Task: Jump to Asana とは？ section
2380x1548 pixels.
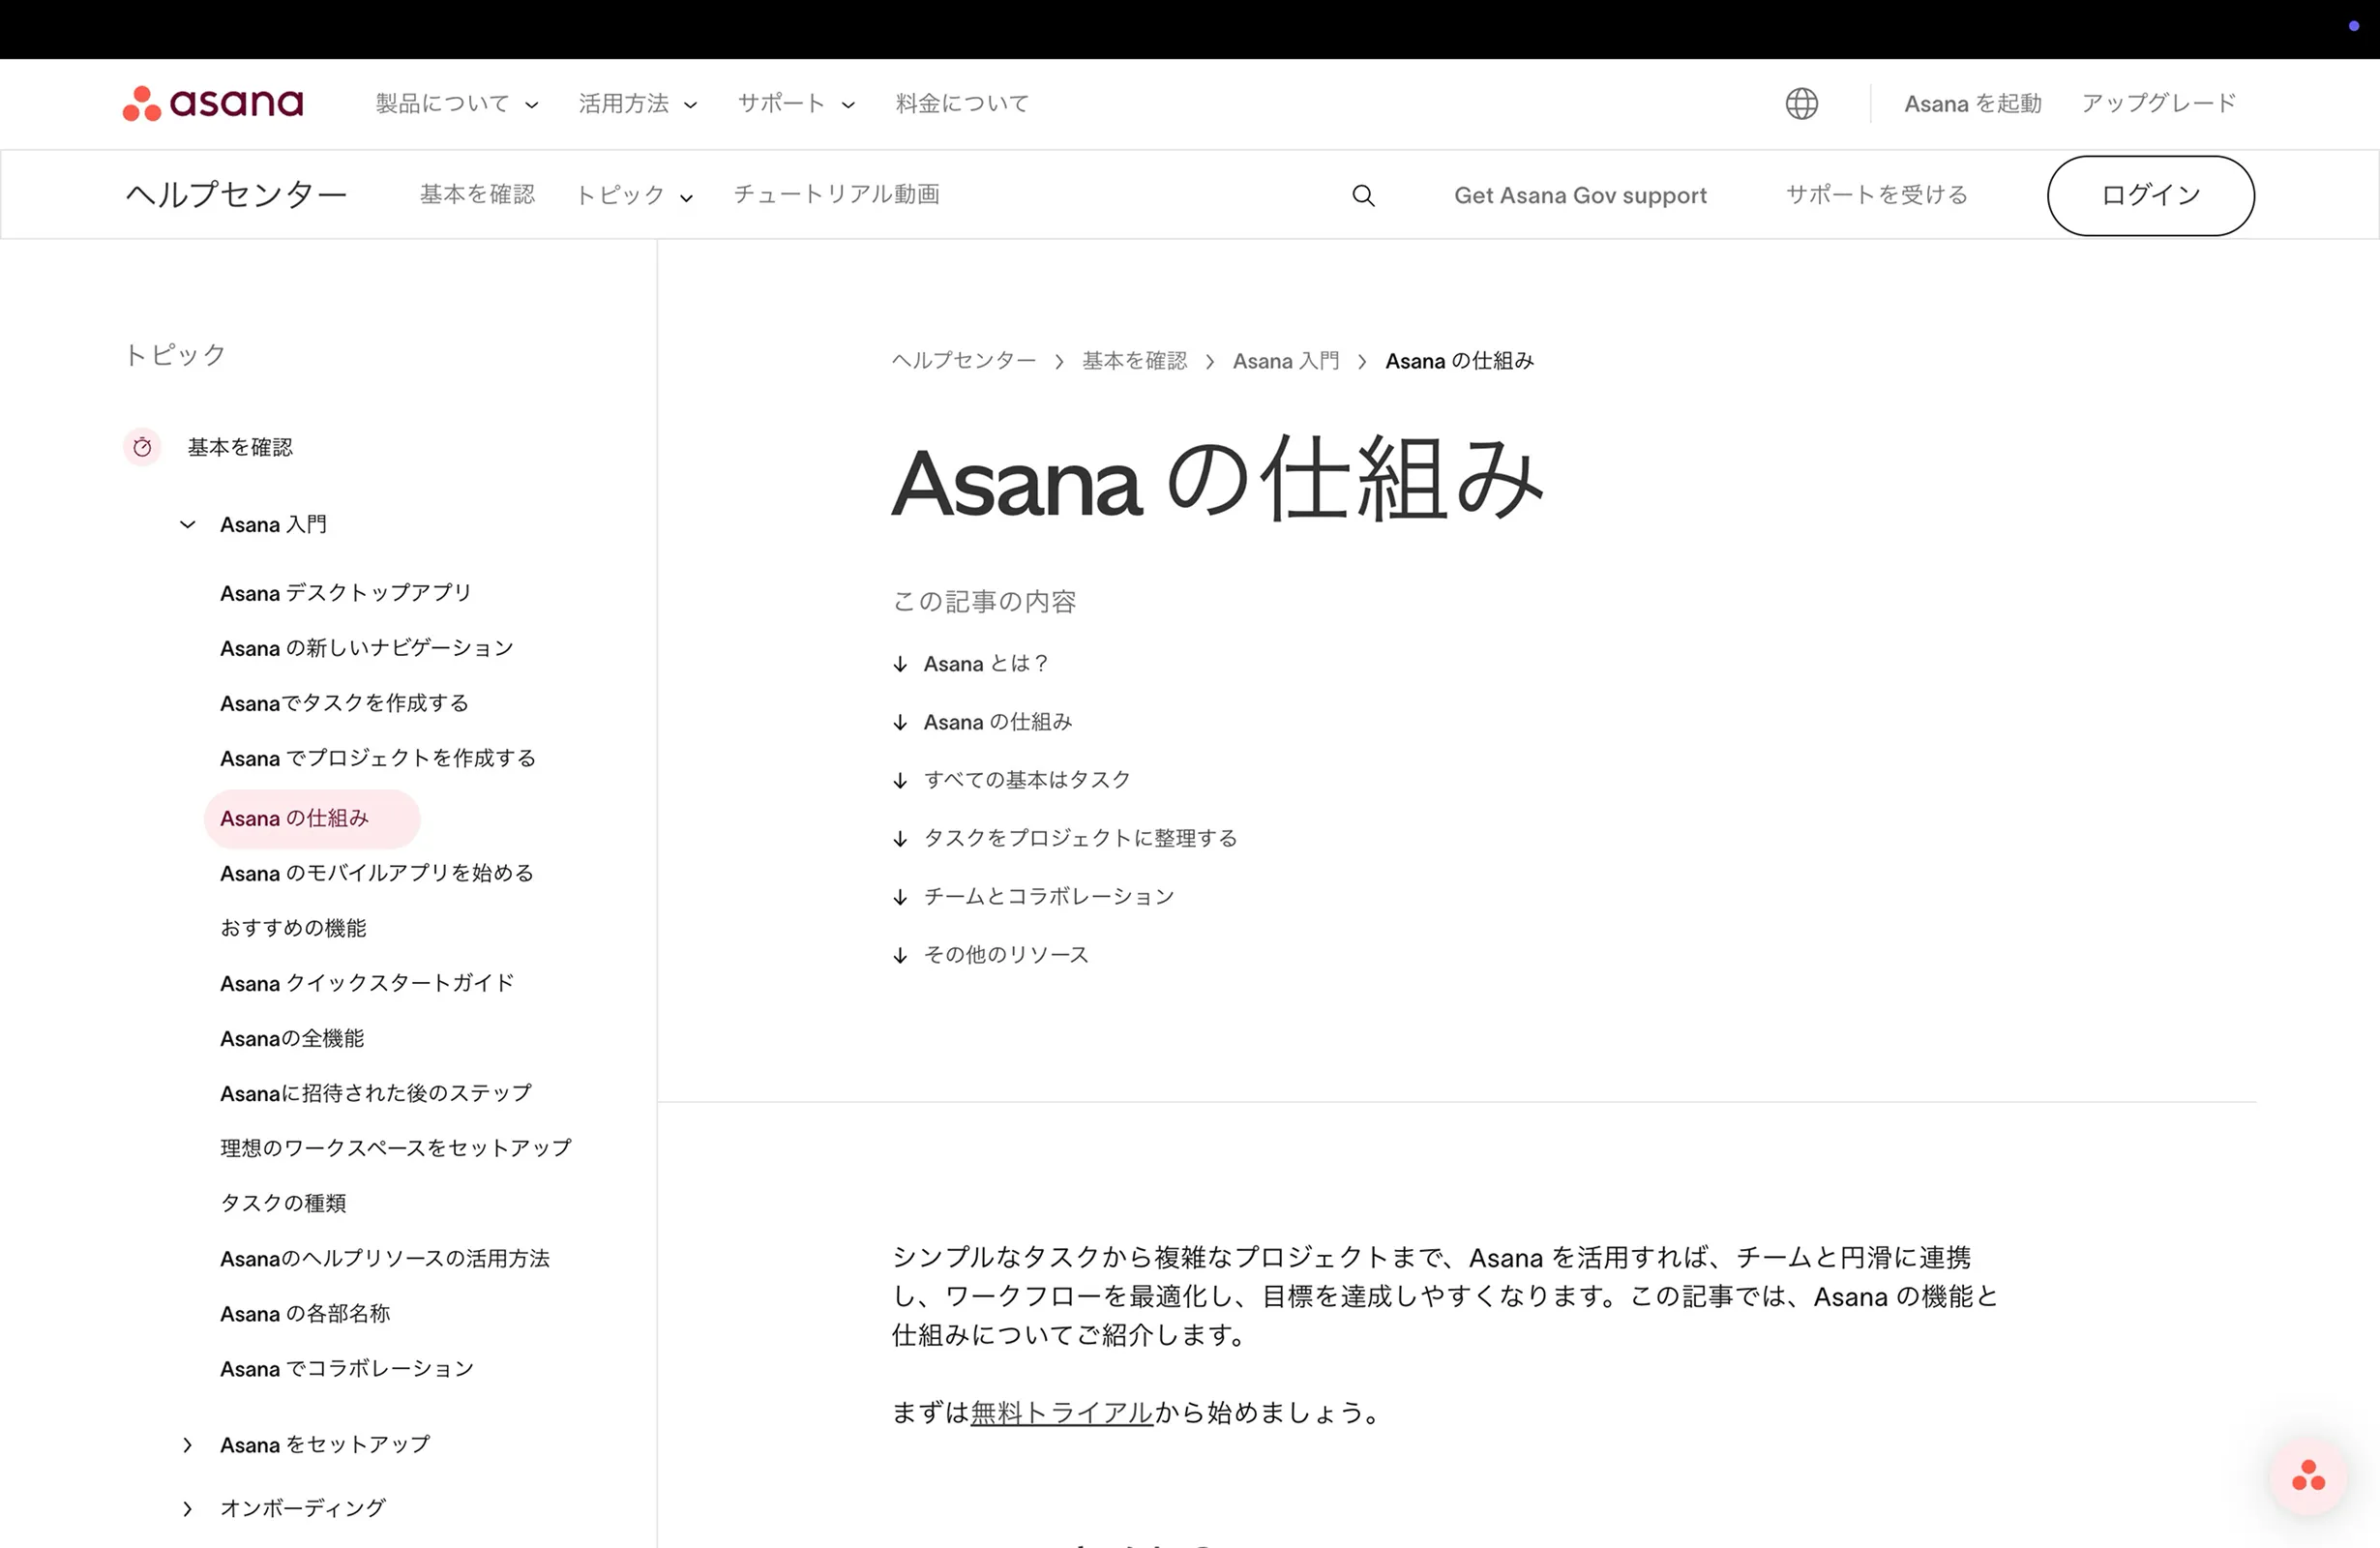Action: pos(985,664)
